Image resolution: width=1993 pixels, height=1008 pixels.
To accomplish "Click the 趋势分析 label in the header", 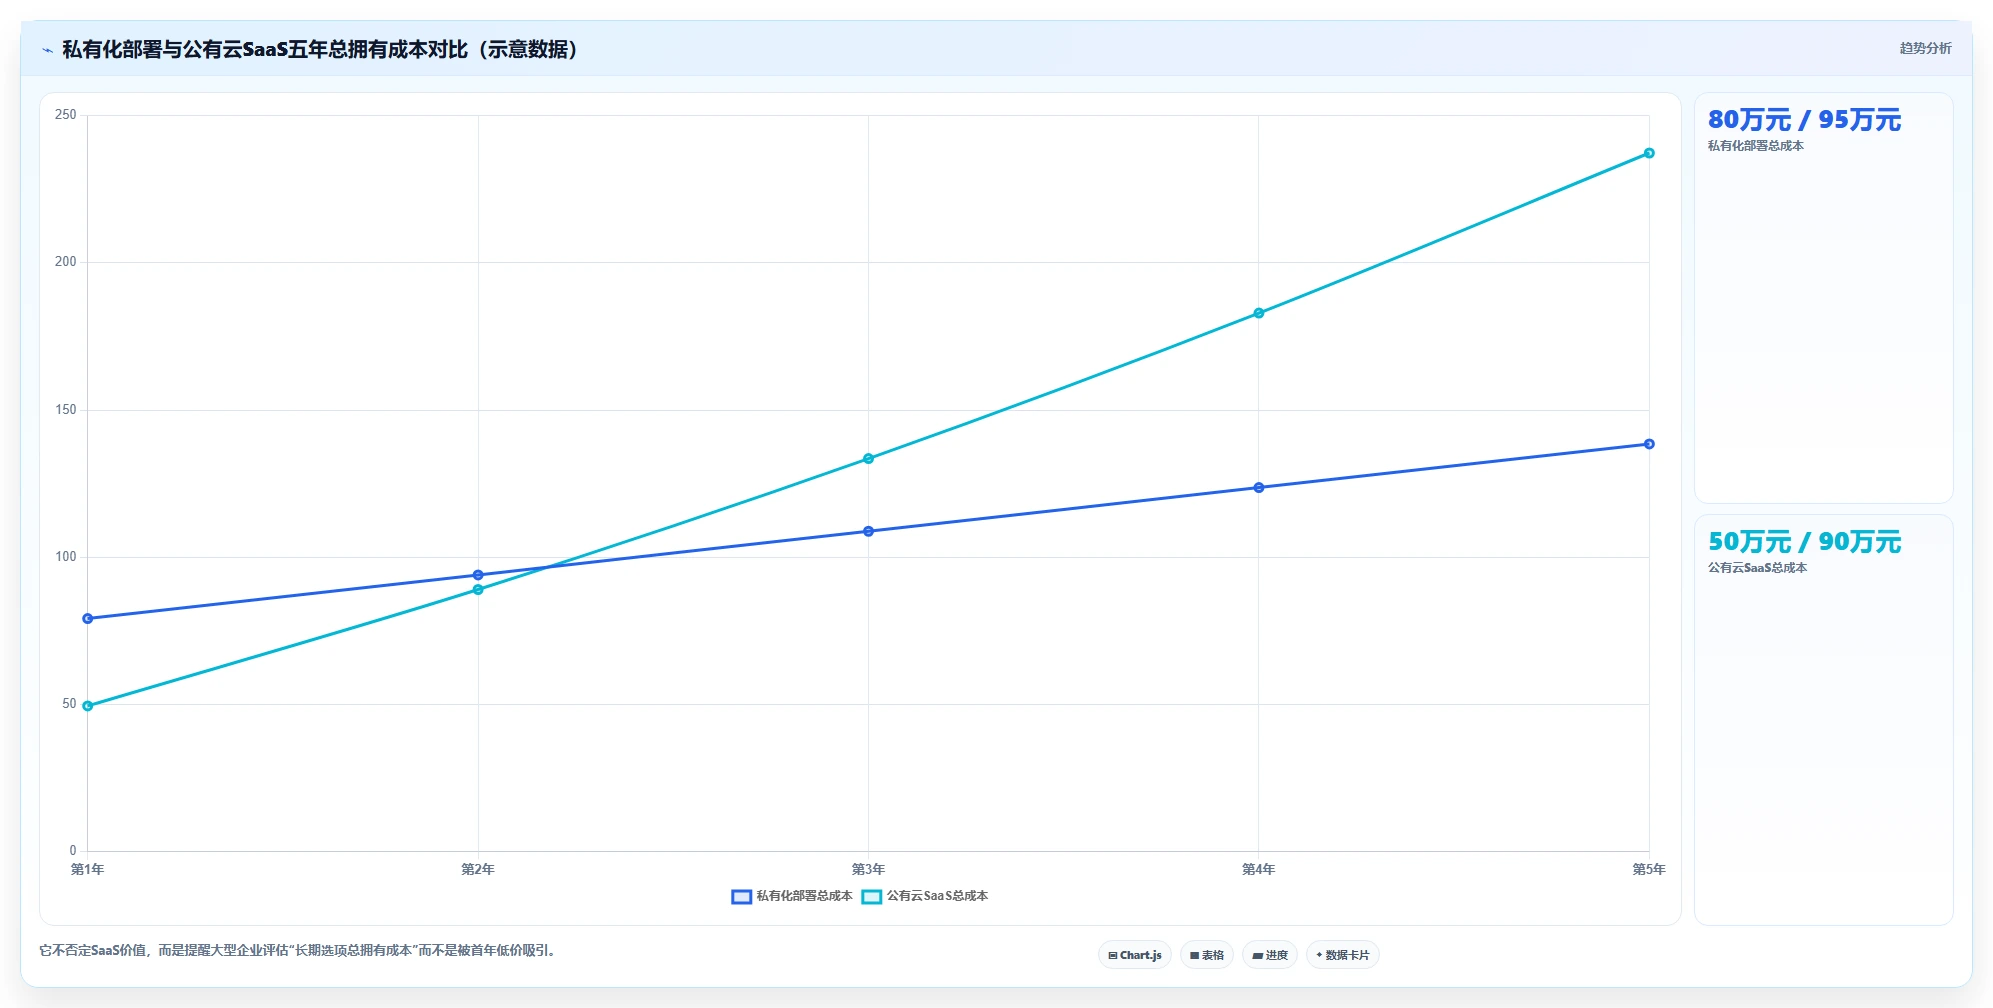I will point(1925,48).
